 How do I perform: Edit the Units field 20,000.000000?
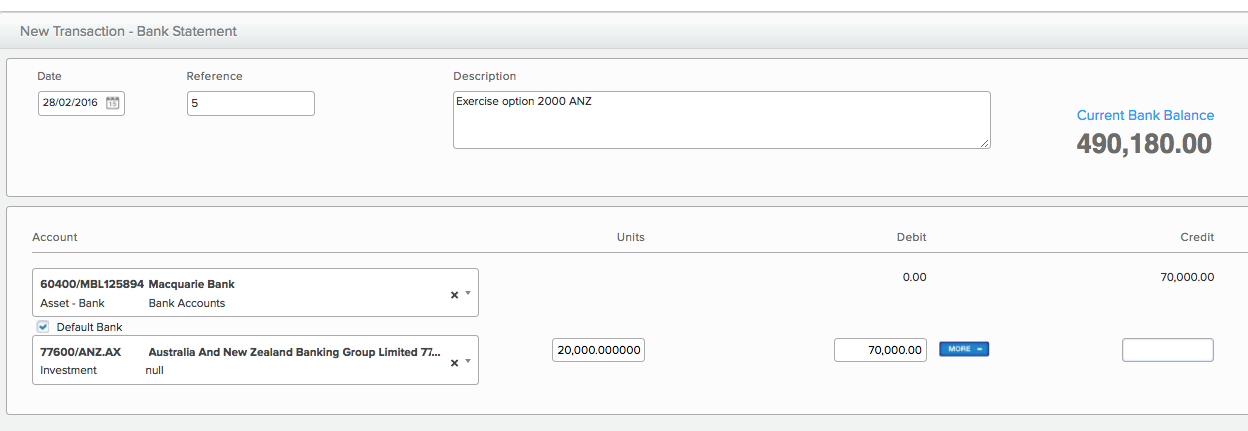tap(598, 350)
